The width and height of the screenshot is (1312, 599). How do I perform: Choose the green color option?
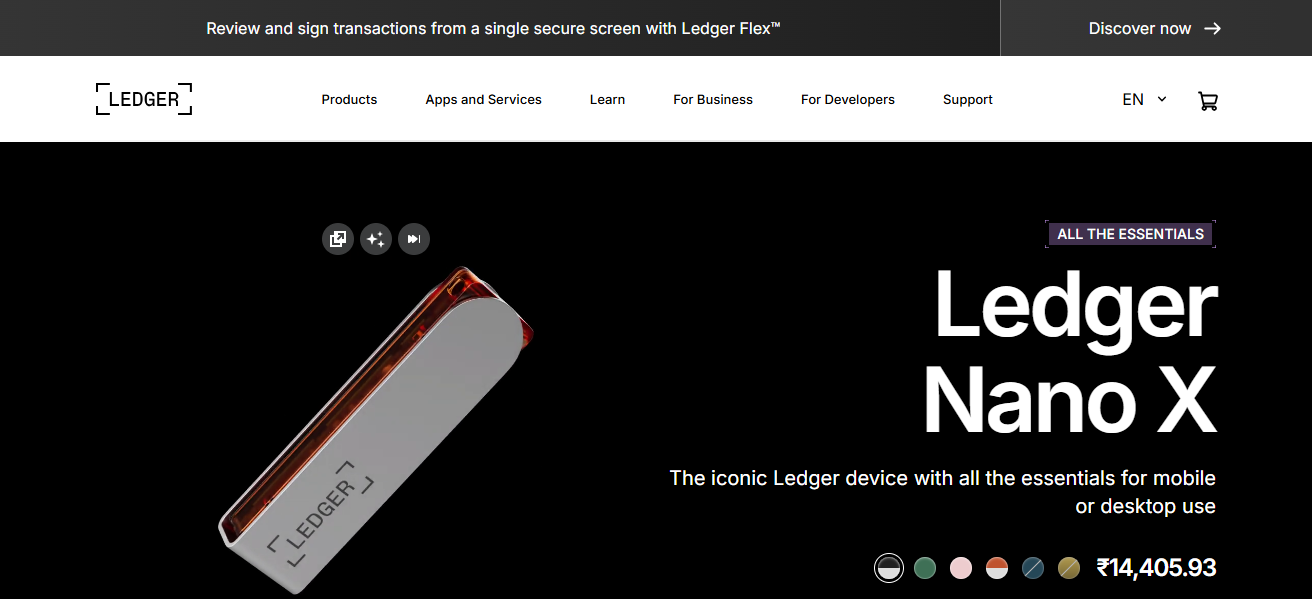click(925, 568)
